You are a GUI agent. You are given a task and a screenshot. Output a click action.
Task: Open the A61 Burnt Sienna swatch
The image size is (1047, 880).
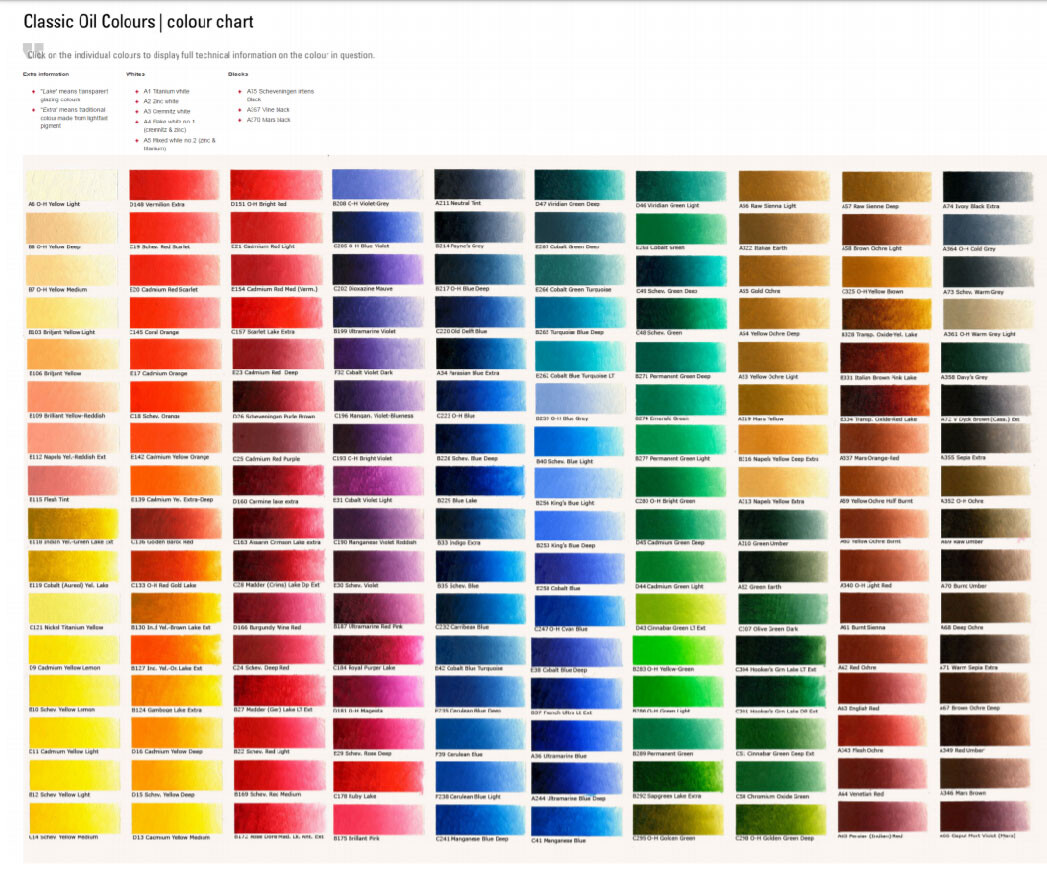coord(884,608)
